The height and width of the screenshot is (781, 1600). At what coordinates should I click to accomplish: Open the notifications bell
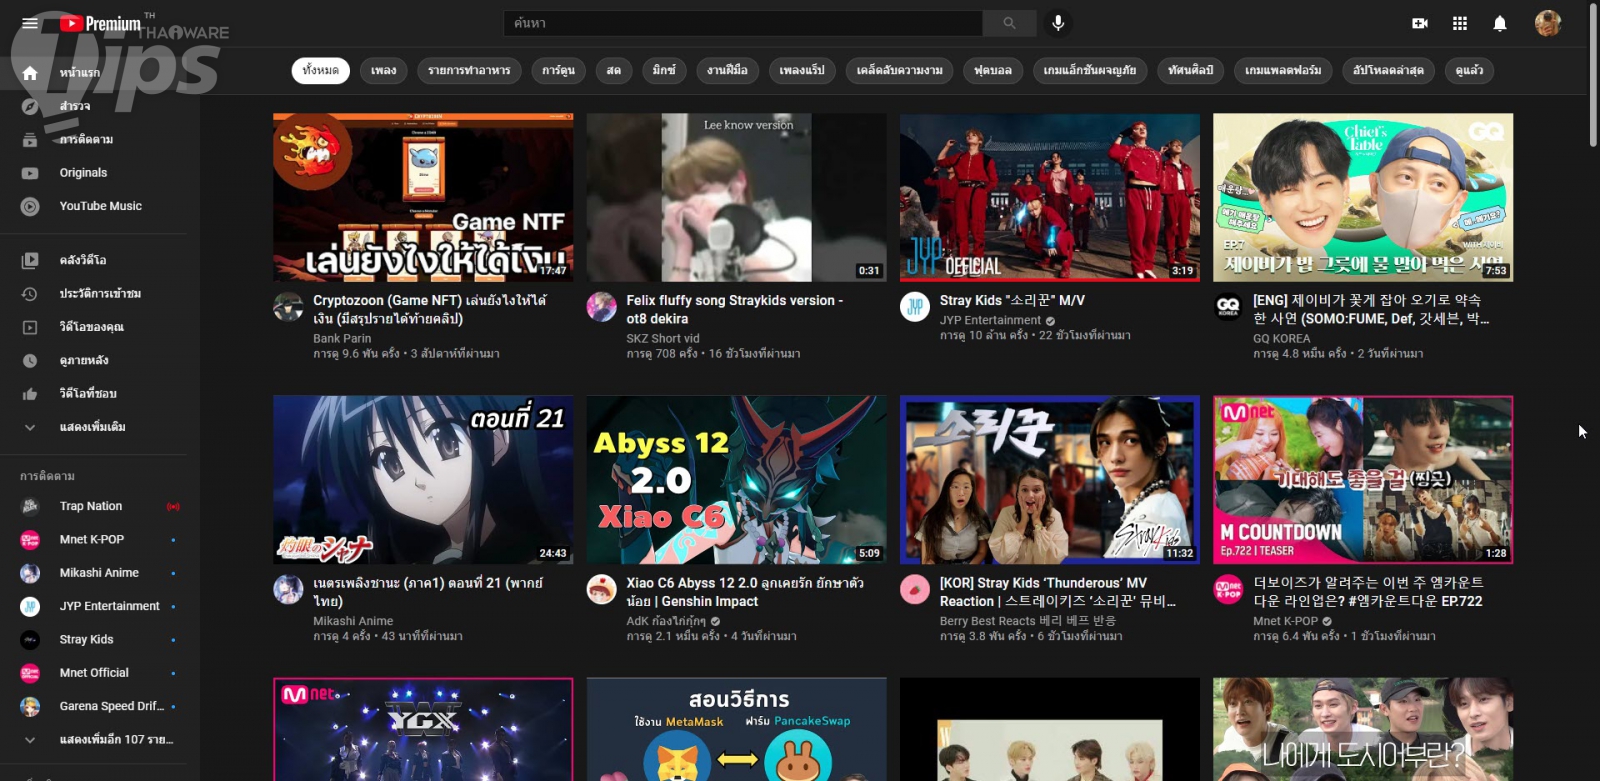coord(1500,23)
